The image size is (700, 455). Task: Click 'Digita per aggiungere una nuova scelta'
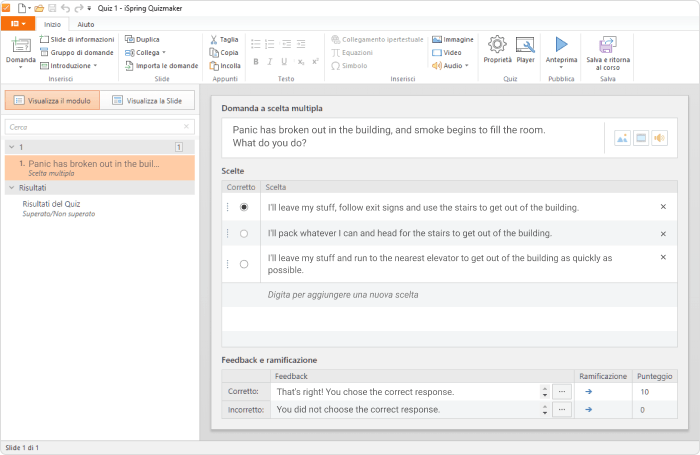343,295
